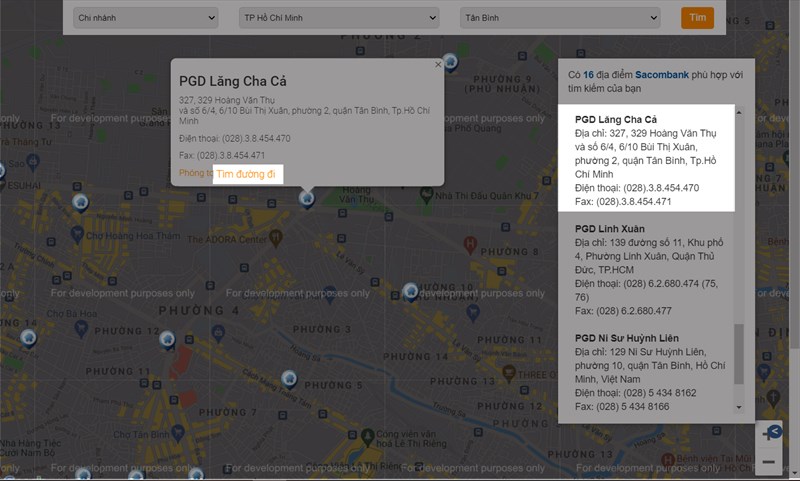This screenshot has height=481, width=800.
Task: Click the Chợ Bà Hoa shopping pin
Action: pyautogui.click(x=81, y=328)
